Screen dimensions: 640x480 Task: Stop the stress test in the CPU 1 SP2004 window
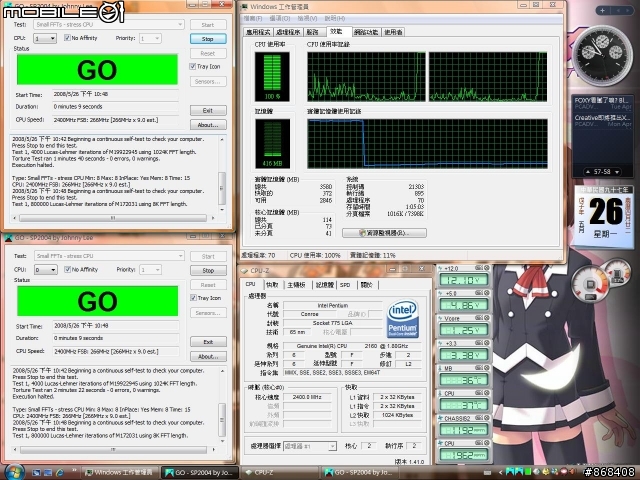click(208, 39)
